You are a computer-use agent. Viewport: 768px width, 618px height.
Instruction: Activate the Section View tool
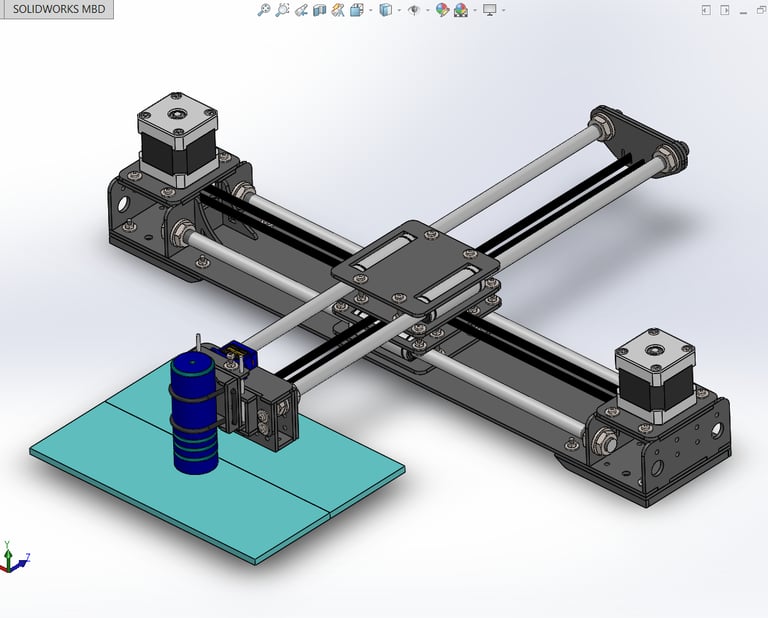[319, 10]
